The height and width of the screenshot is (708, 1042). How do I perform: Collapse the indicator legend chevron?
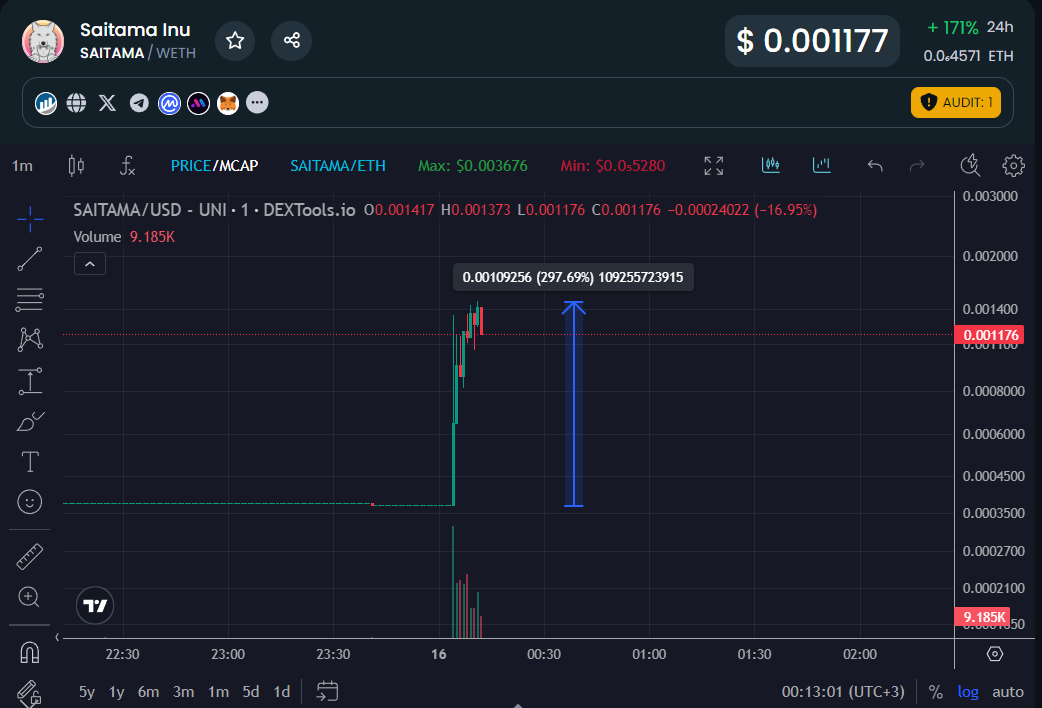point(90,264)
